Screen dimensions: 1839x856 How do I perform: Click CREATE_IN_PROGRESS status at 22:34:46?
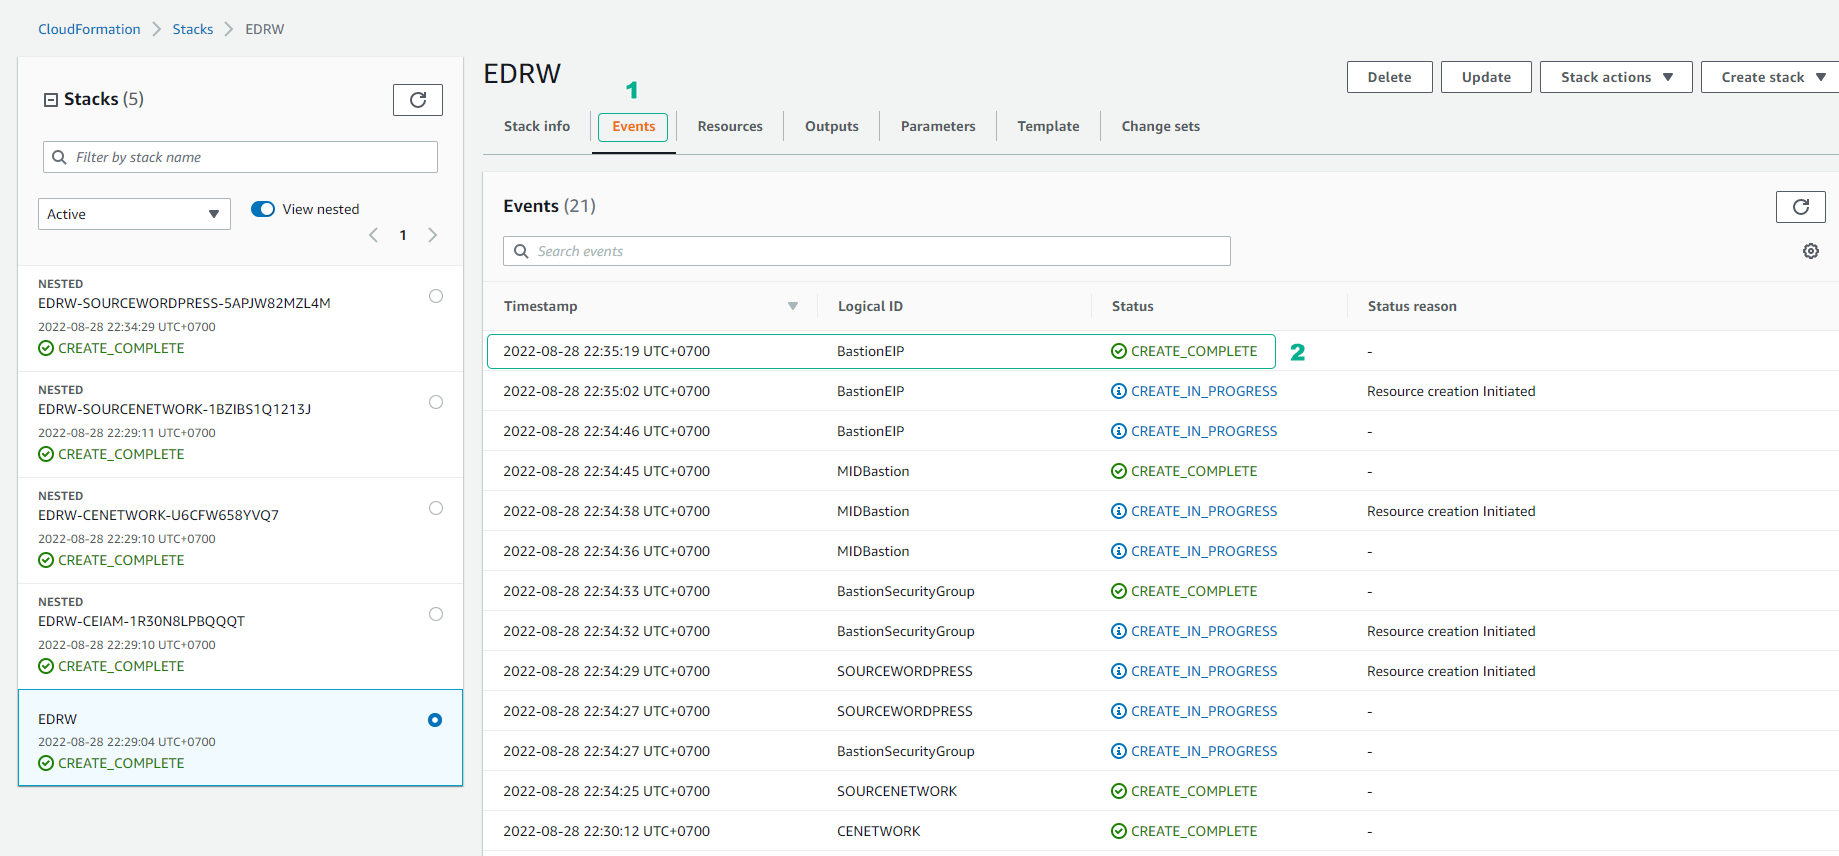point(1194,431)
